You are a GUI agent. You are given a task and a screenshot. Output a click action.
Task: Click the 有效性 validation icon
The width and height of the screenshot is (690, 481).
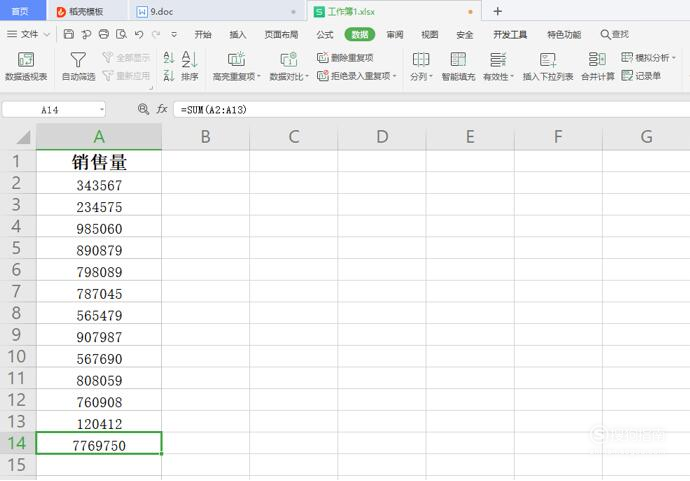click(x=498, y=59)
